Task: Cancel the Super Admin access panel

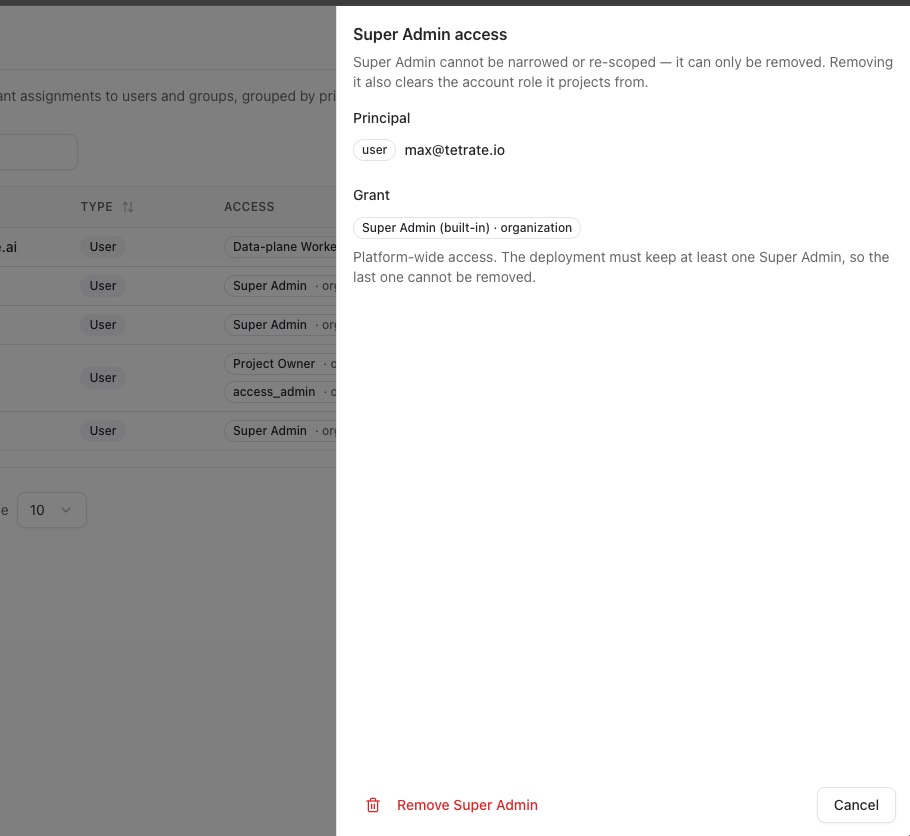Action: 856,805
